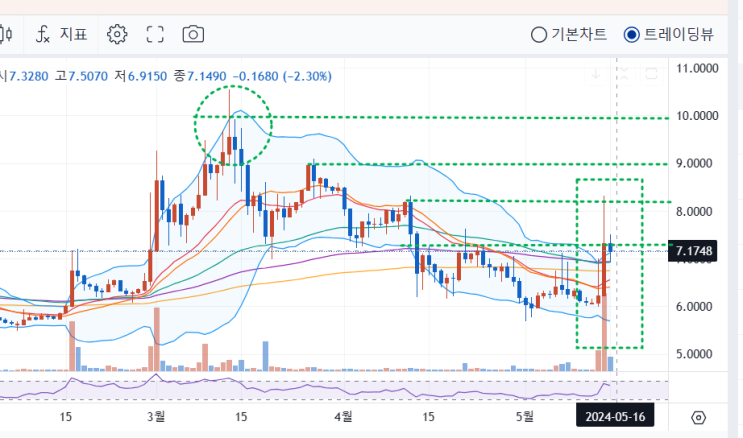Click the faded download arrow icon on chart
The image size is (743, 438).
(x=596, y=74)
